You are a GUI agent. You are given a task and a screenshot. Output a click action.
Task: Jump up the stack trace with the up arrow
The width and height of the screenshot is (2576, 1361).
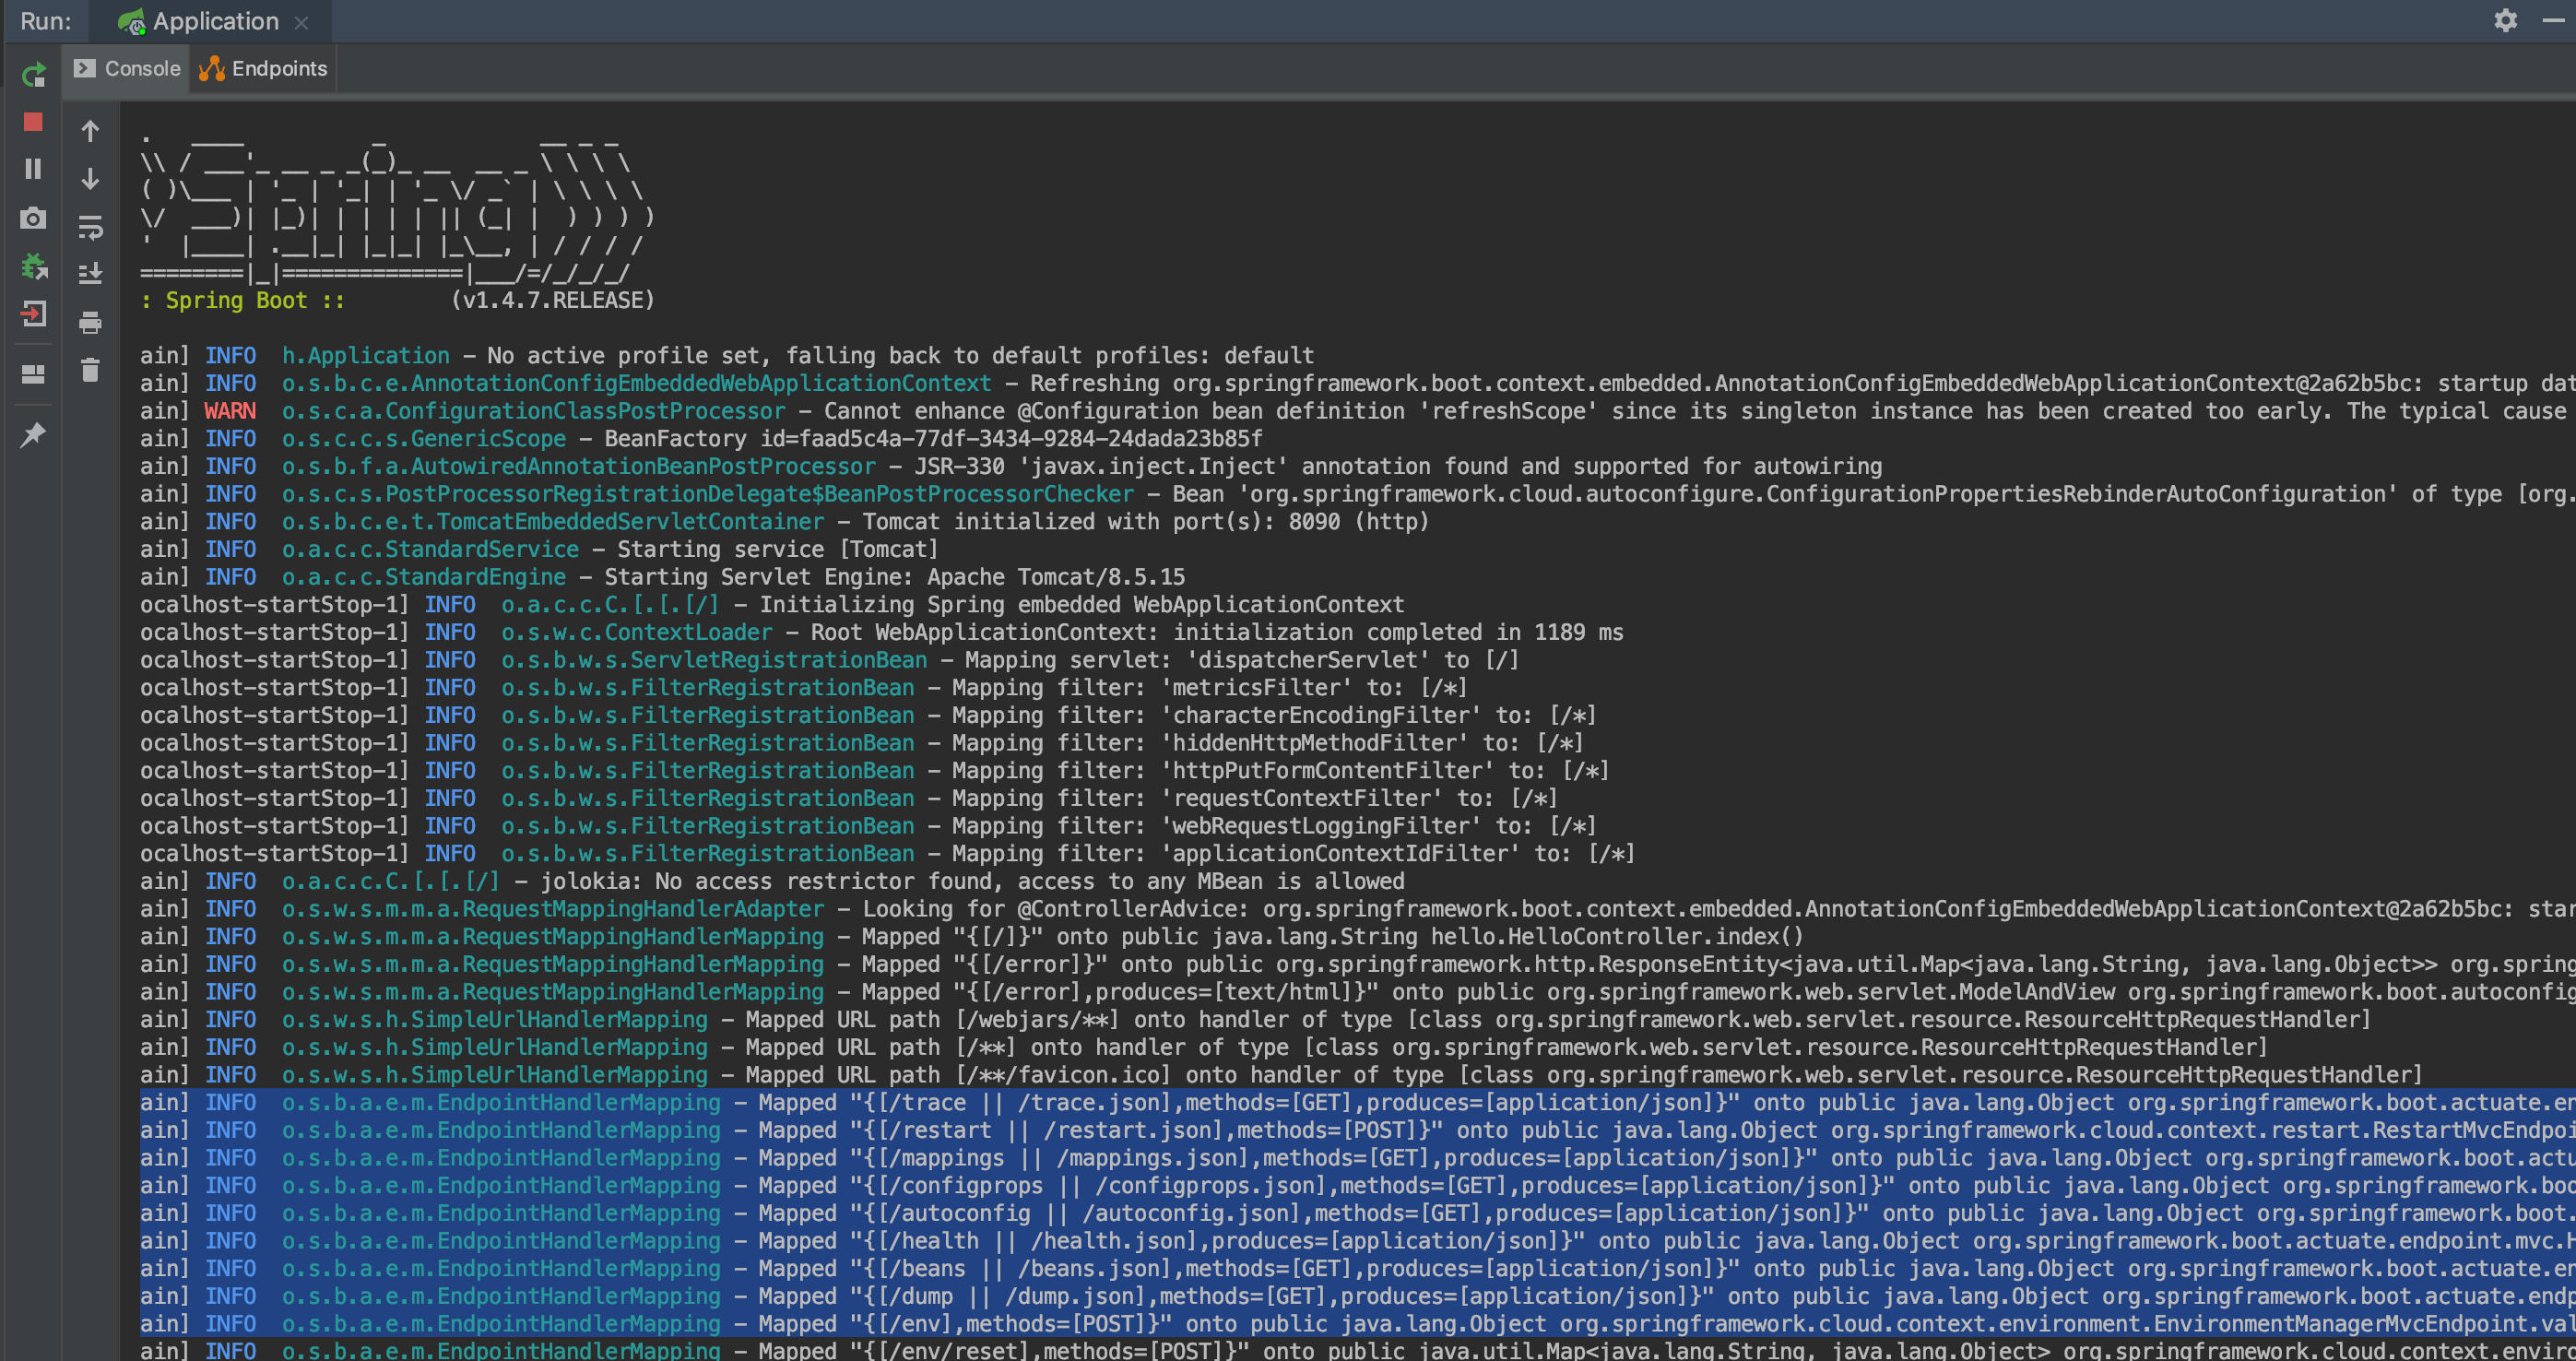pos(90,131)
